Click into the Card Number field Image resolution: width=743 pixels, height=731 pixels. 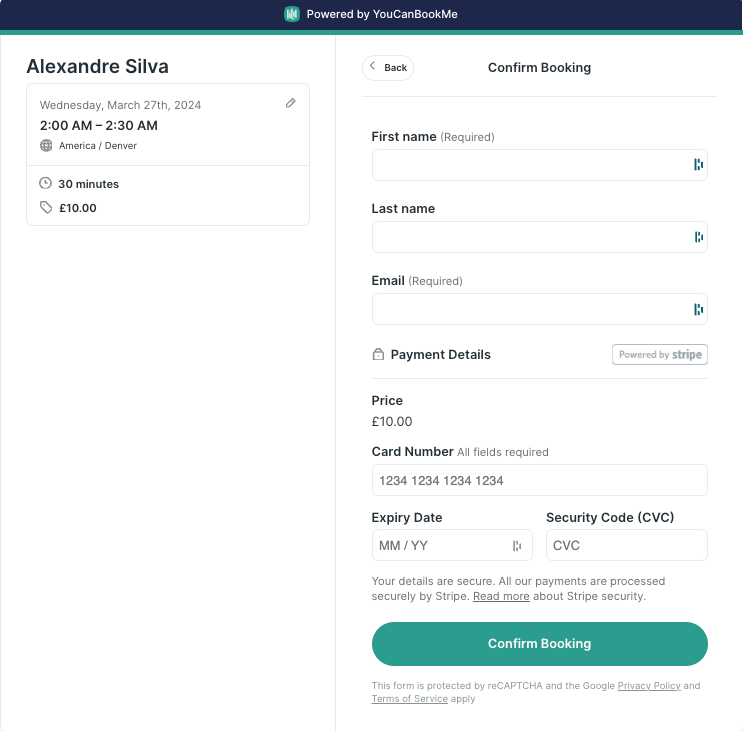tap(539, 480)
